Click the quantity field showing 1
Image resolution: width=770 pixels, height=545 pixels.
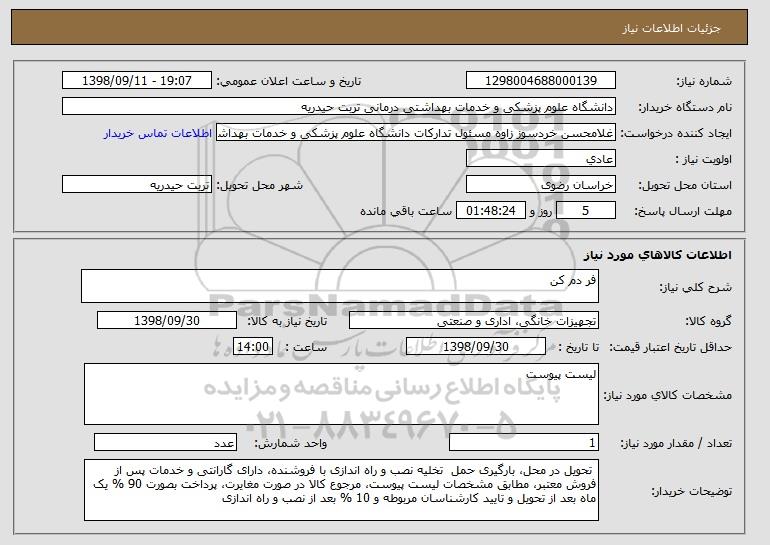point(524,442)
